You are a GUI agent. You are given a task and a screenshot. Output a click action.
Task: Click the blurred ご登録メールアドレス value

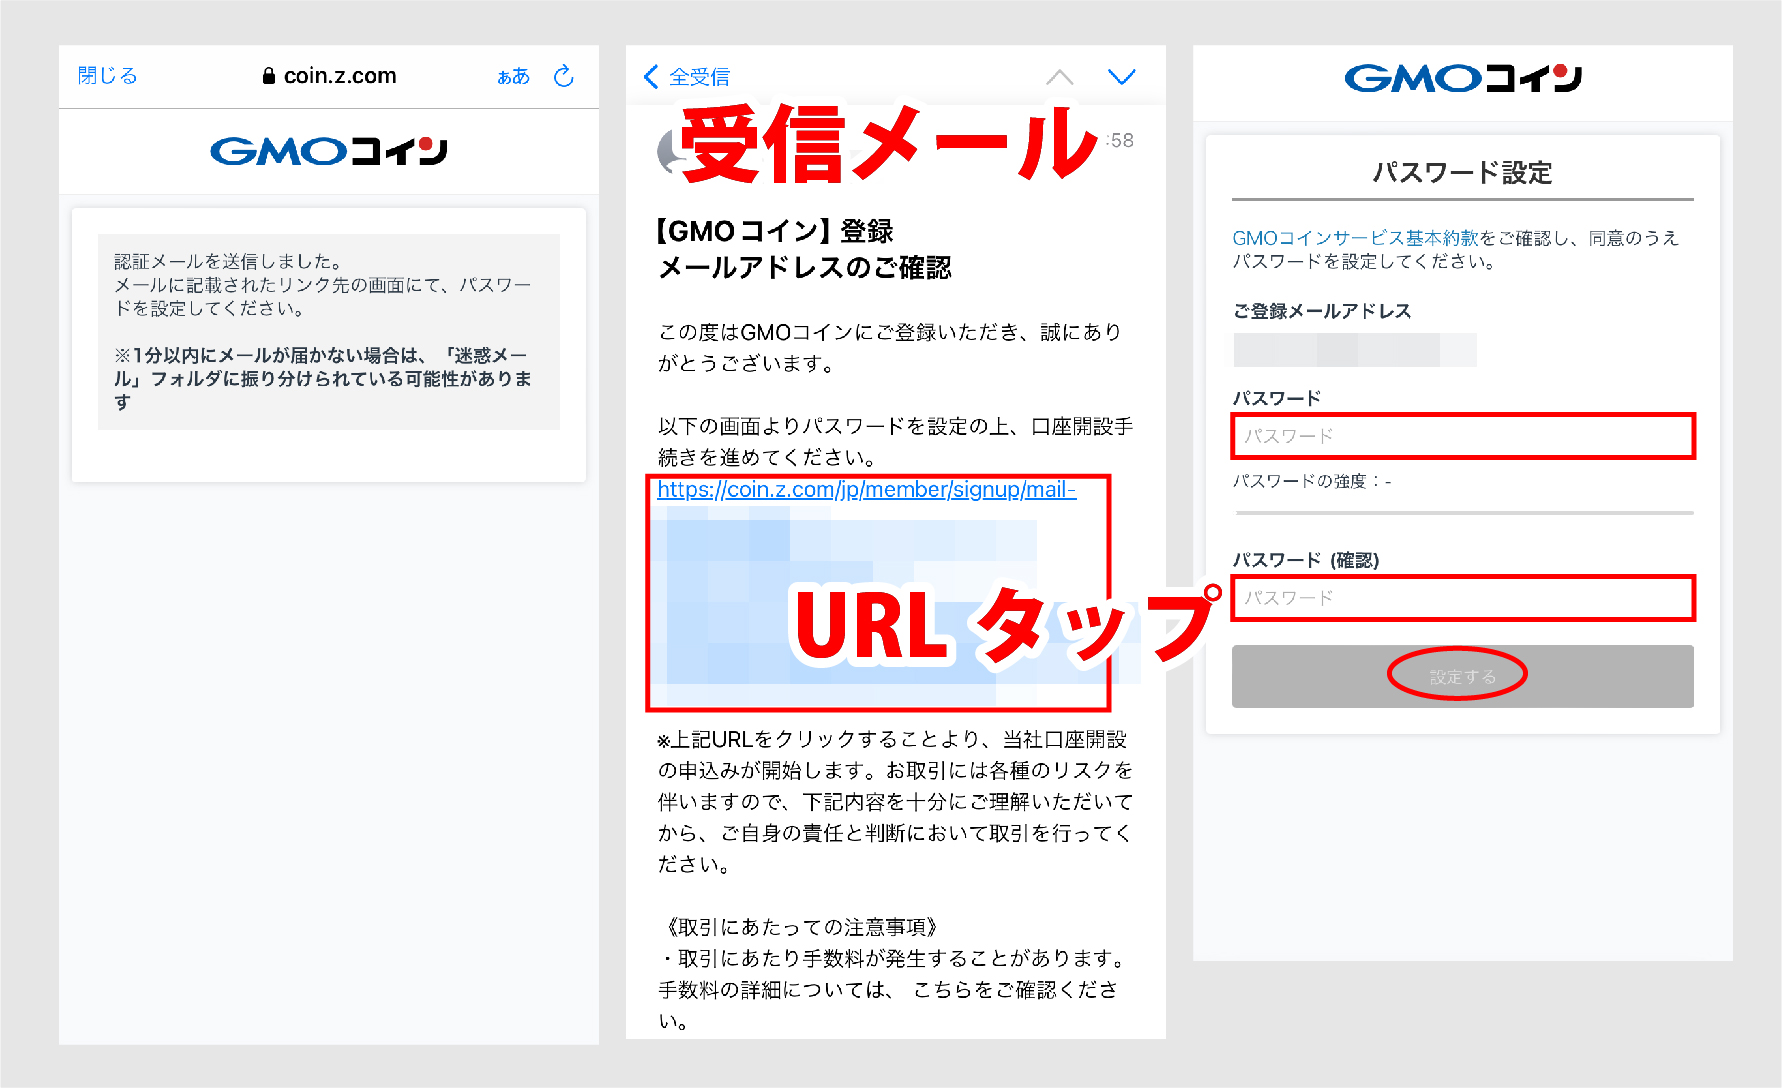click(1354, 350)
